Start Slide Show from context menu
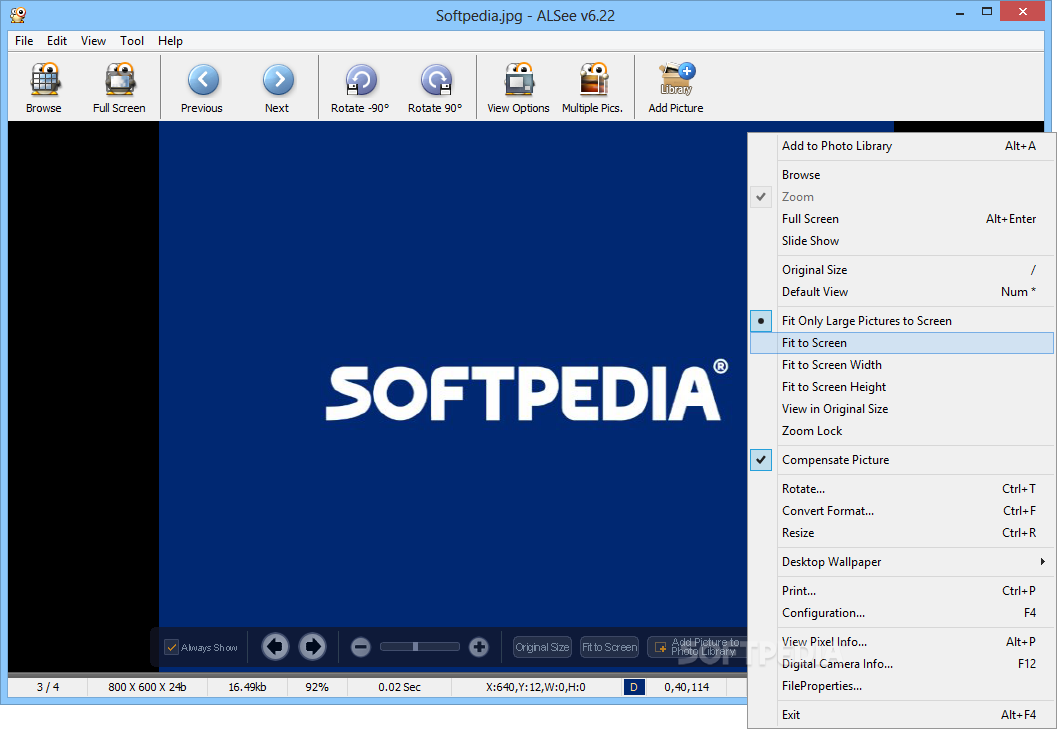The width and height of the screenshot is (1057, 729). pos(901,241)
